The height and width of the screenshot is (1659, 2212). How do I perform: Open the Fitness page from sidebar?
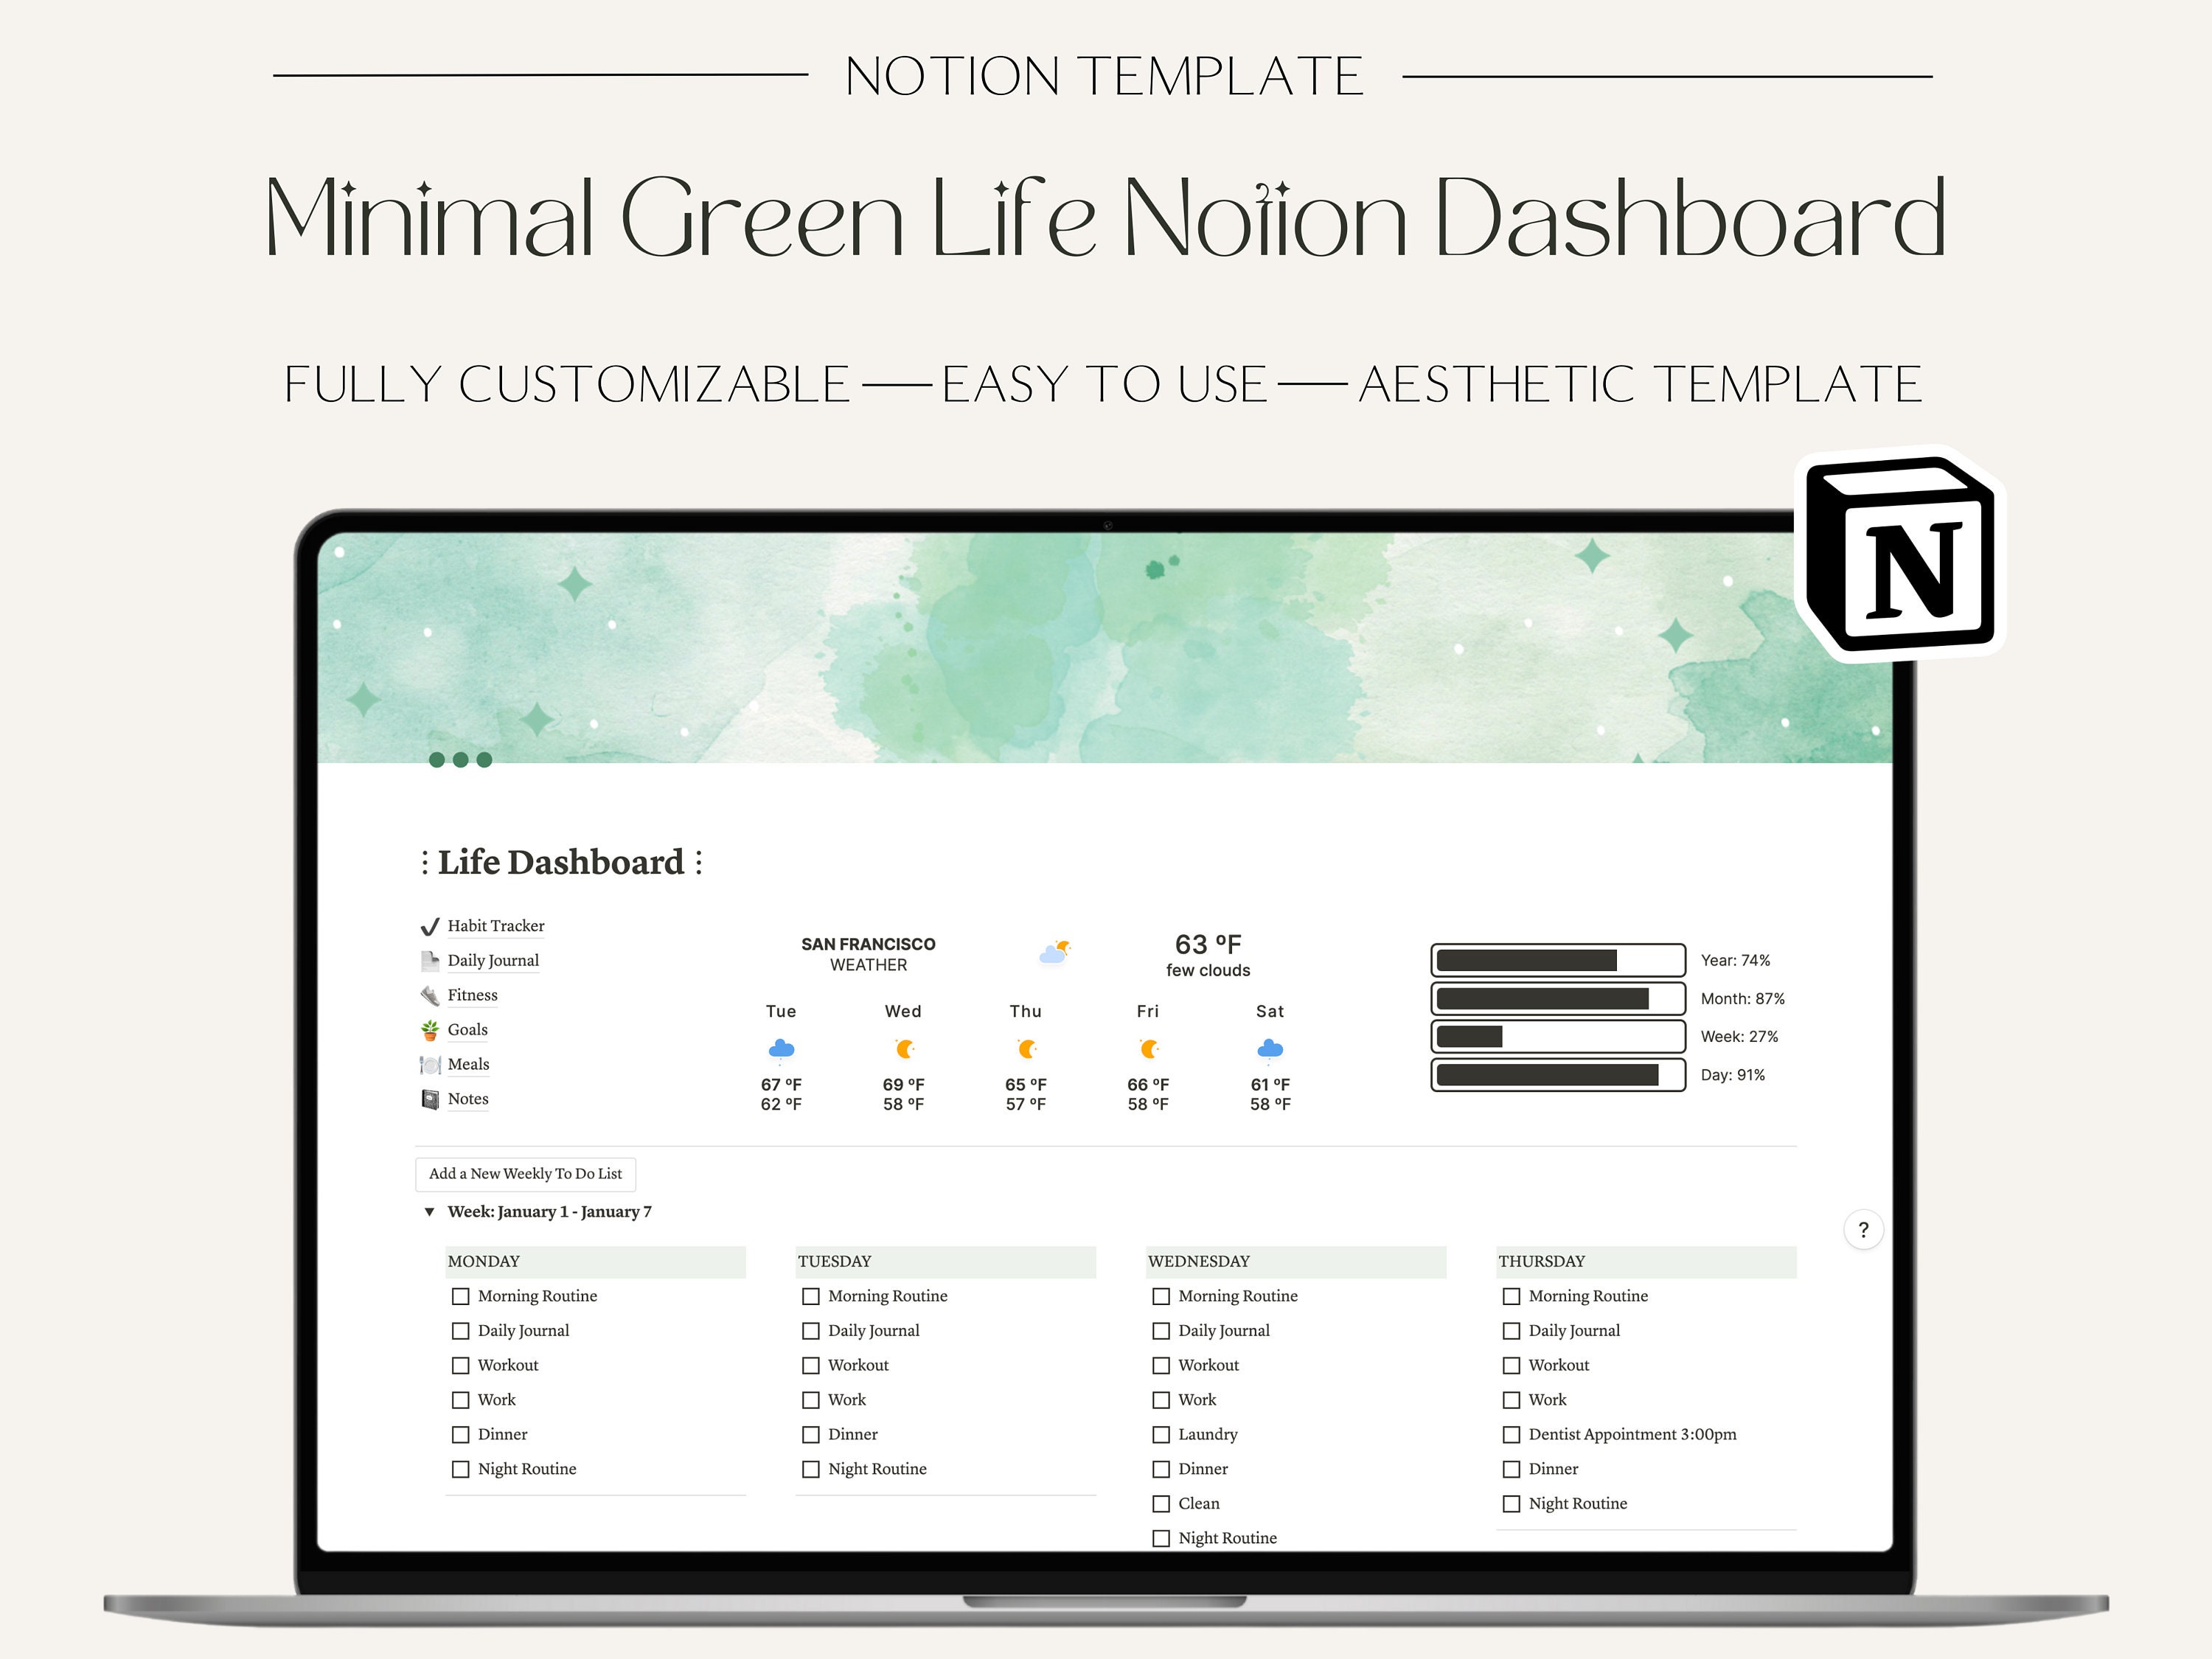471,994
